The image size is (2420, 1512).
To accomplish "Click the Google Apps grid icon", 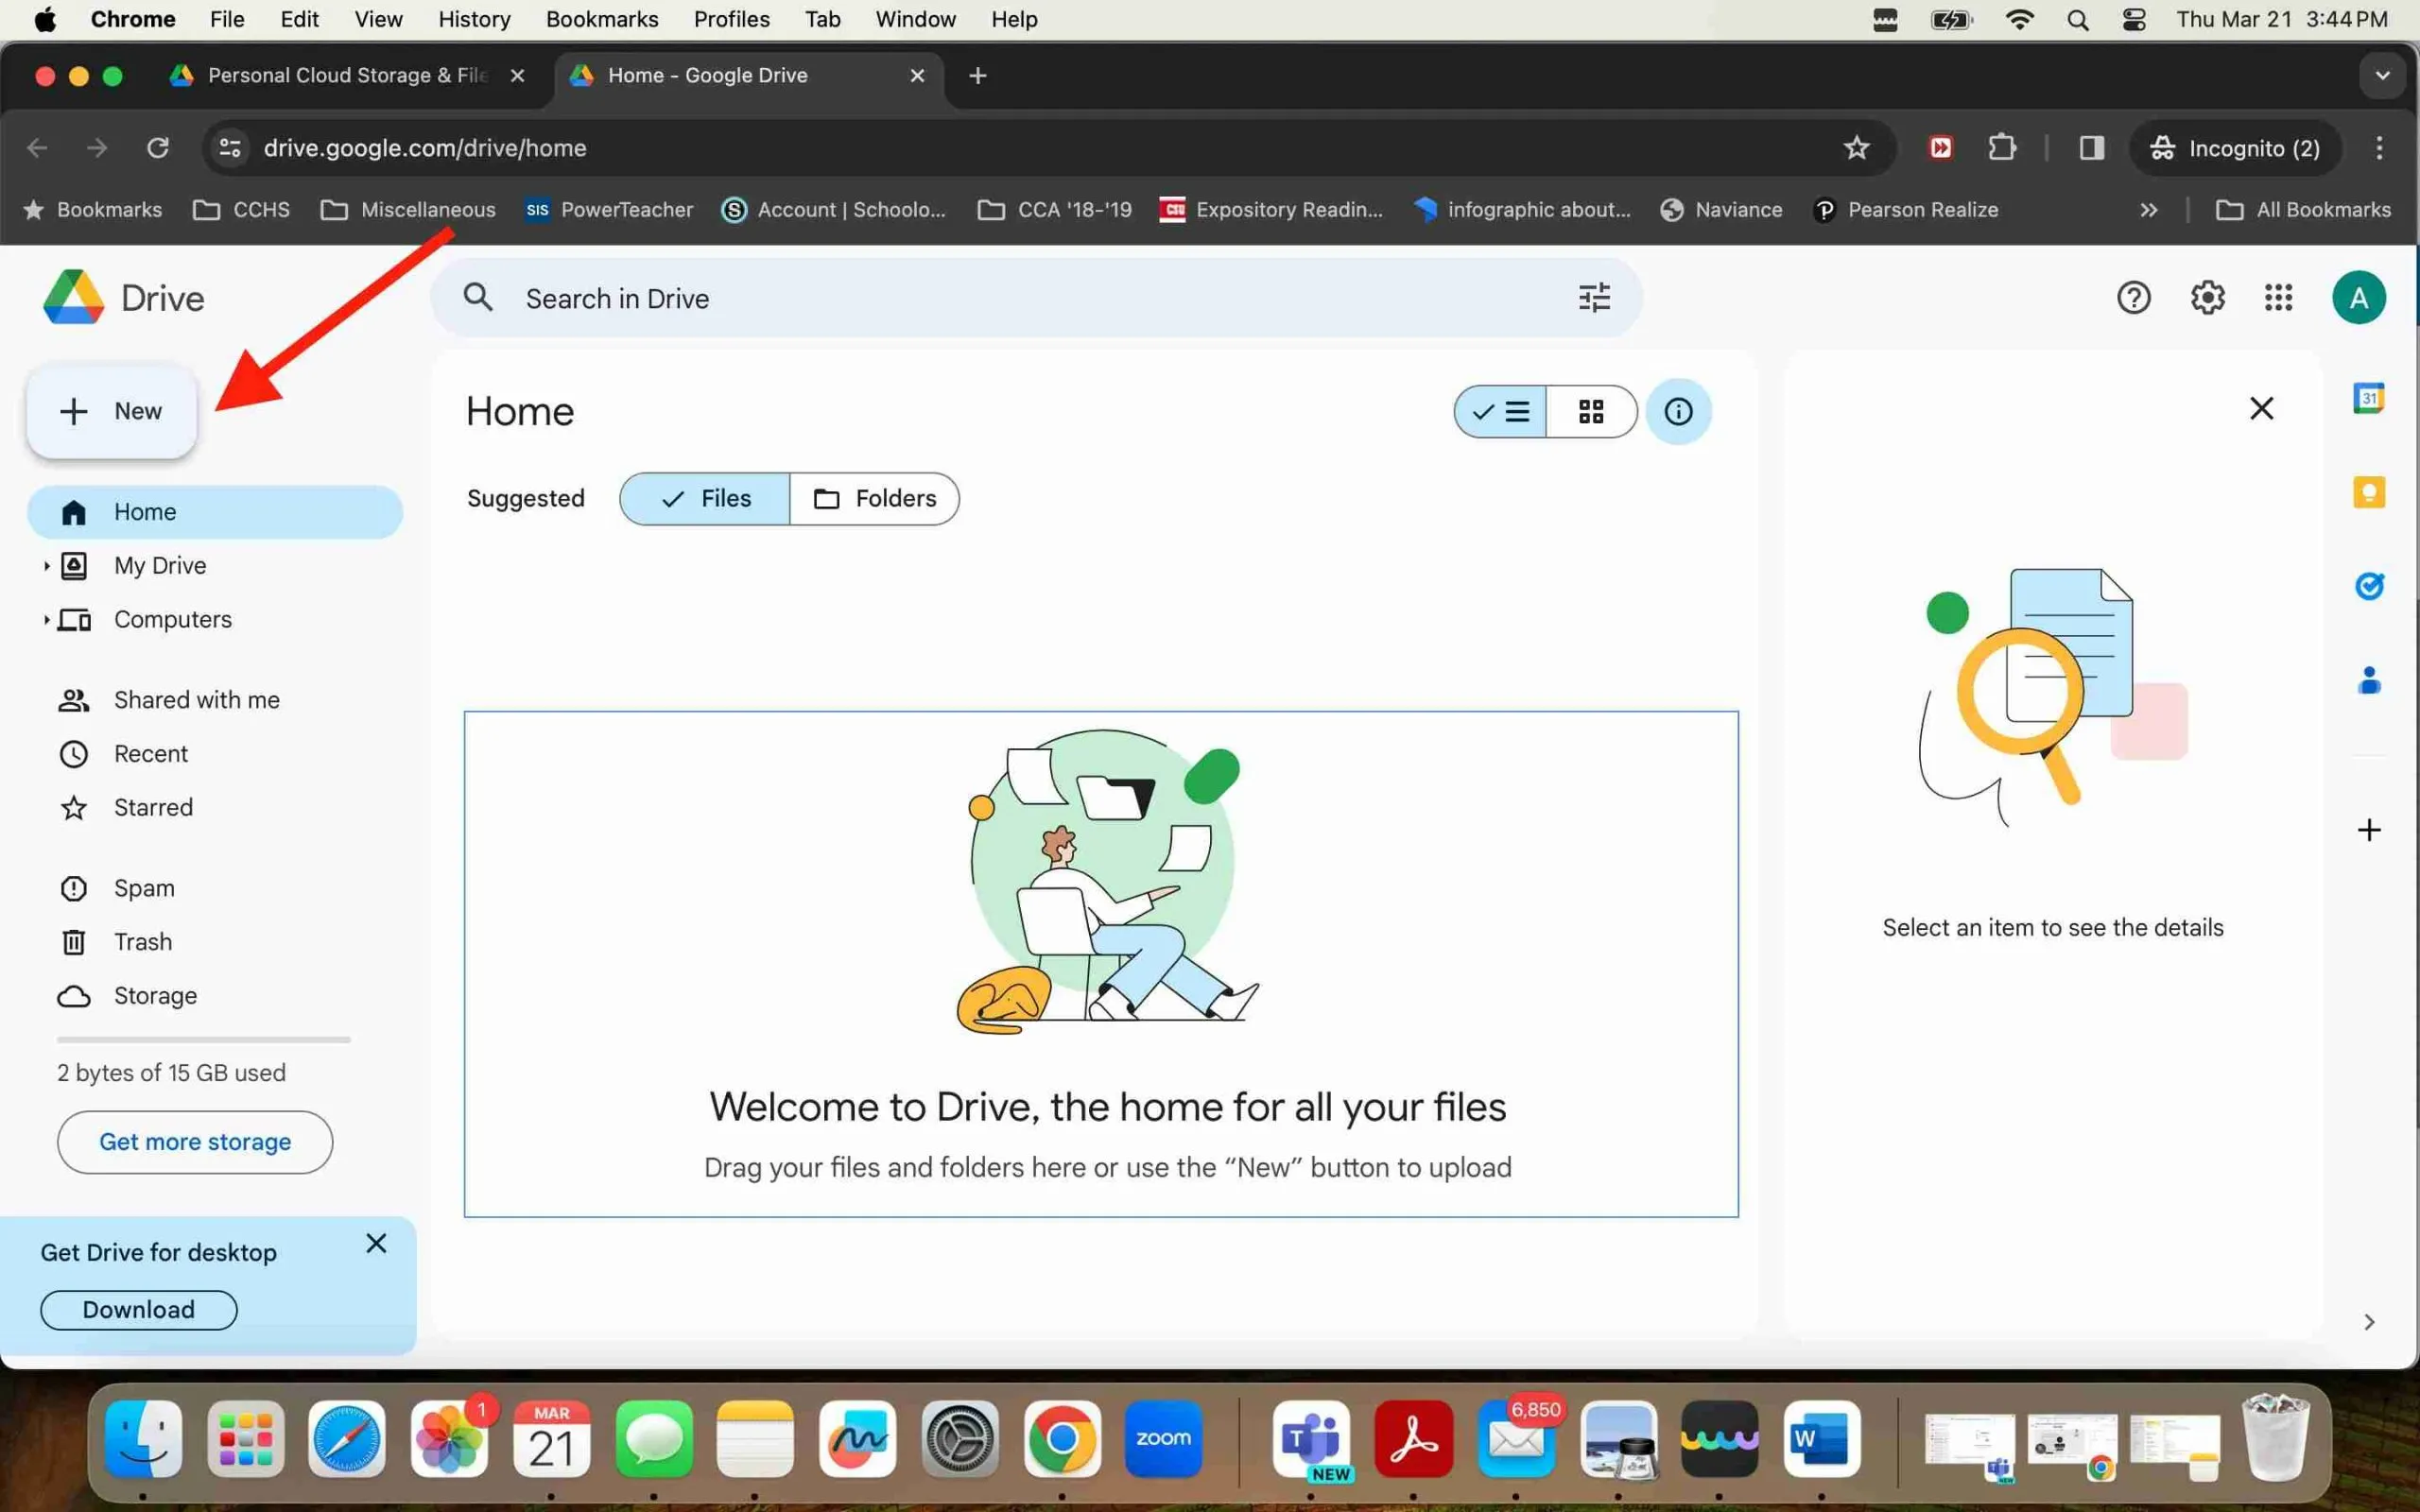I will pyautogui.click(x=2279, y=296).
